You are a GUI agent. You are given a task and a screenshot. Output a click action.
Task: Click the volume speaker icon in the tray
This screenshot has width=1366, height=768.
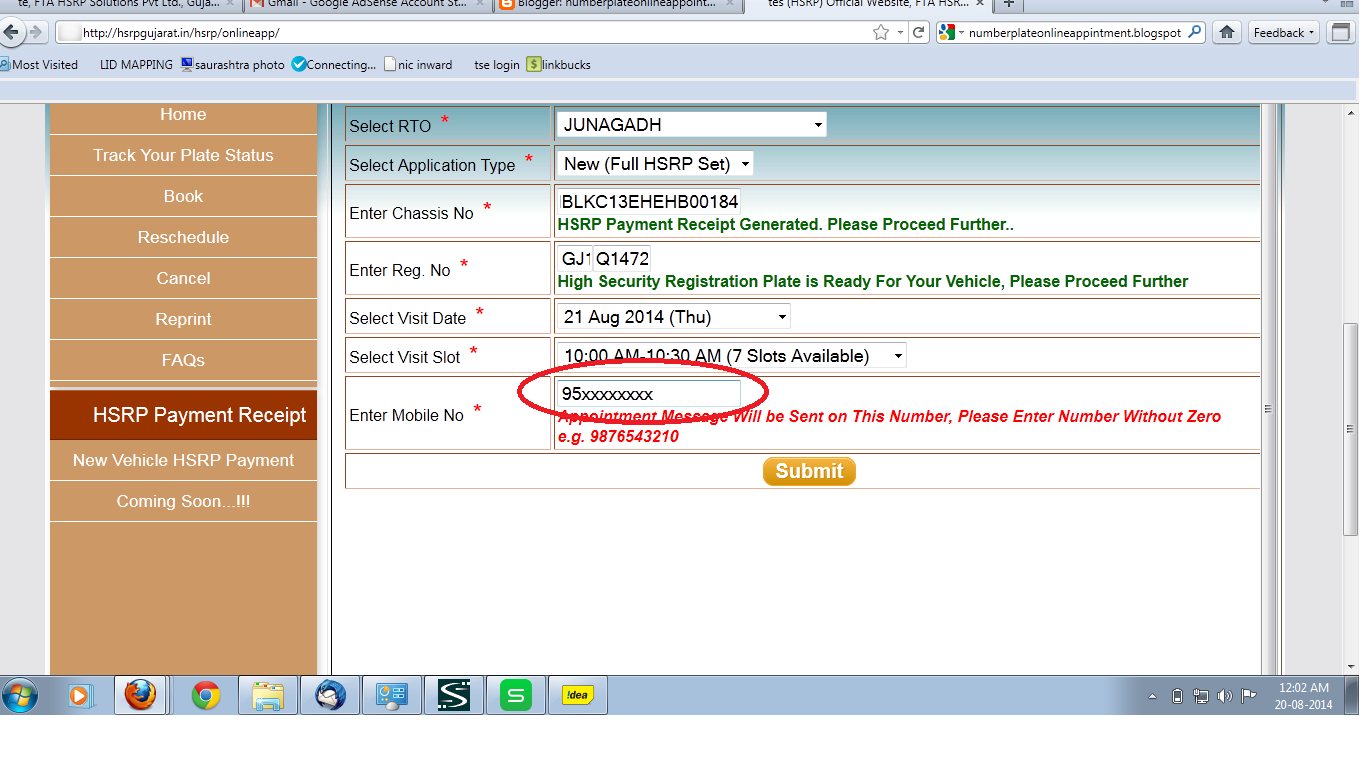pos(1222,697)
